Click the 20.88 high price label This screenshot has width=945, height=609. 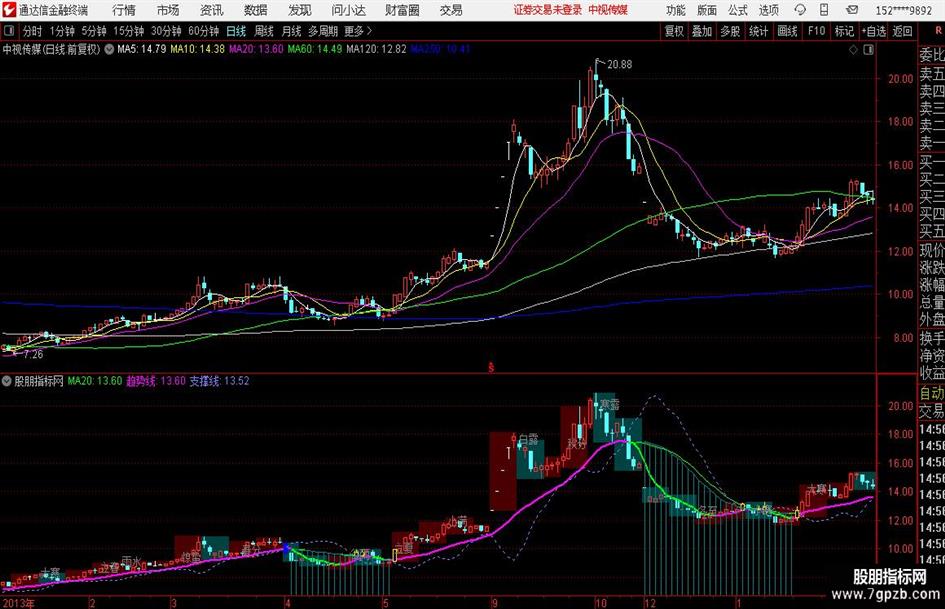pyautogui.click(x=620, y=65)
